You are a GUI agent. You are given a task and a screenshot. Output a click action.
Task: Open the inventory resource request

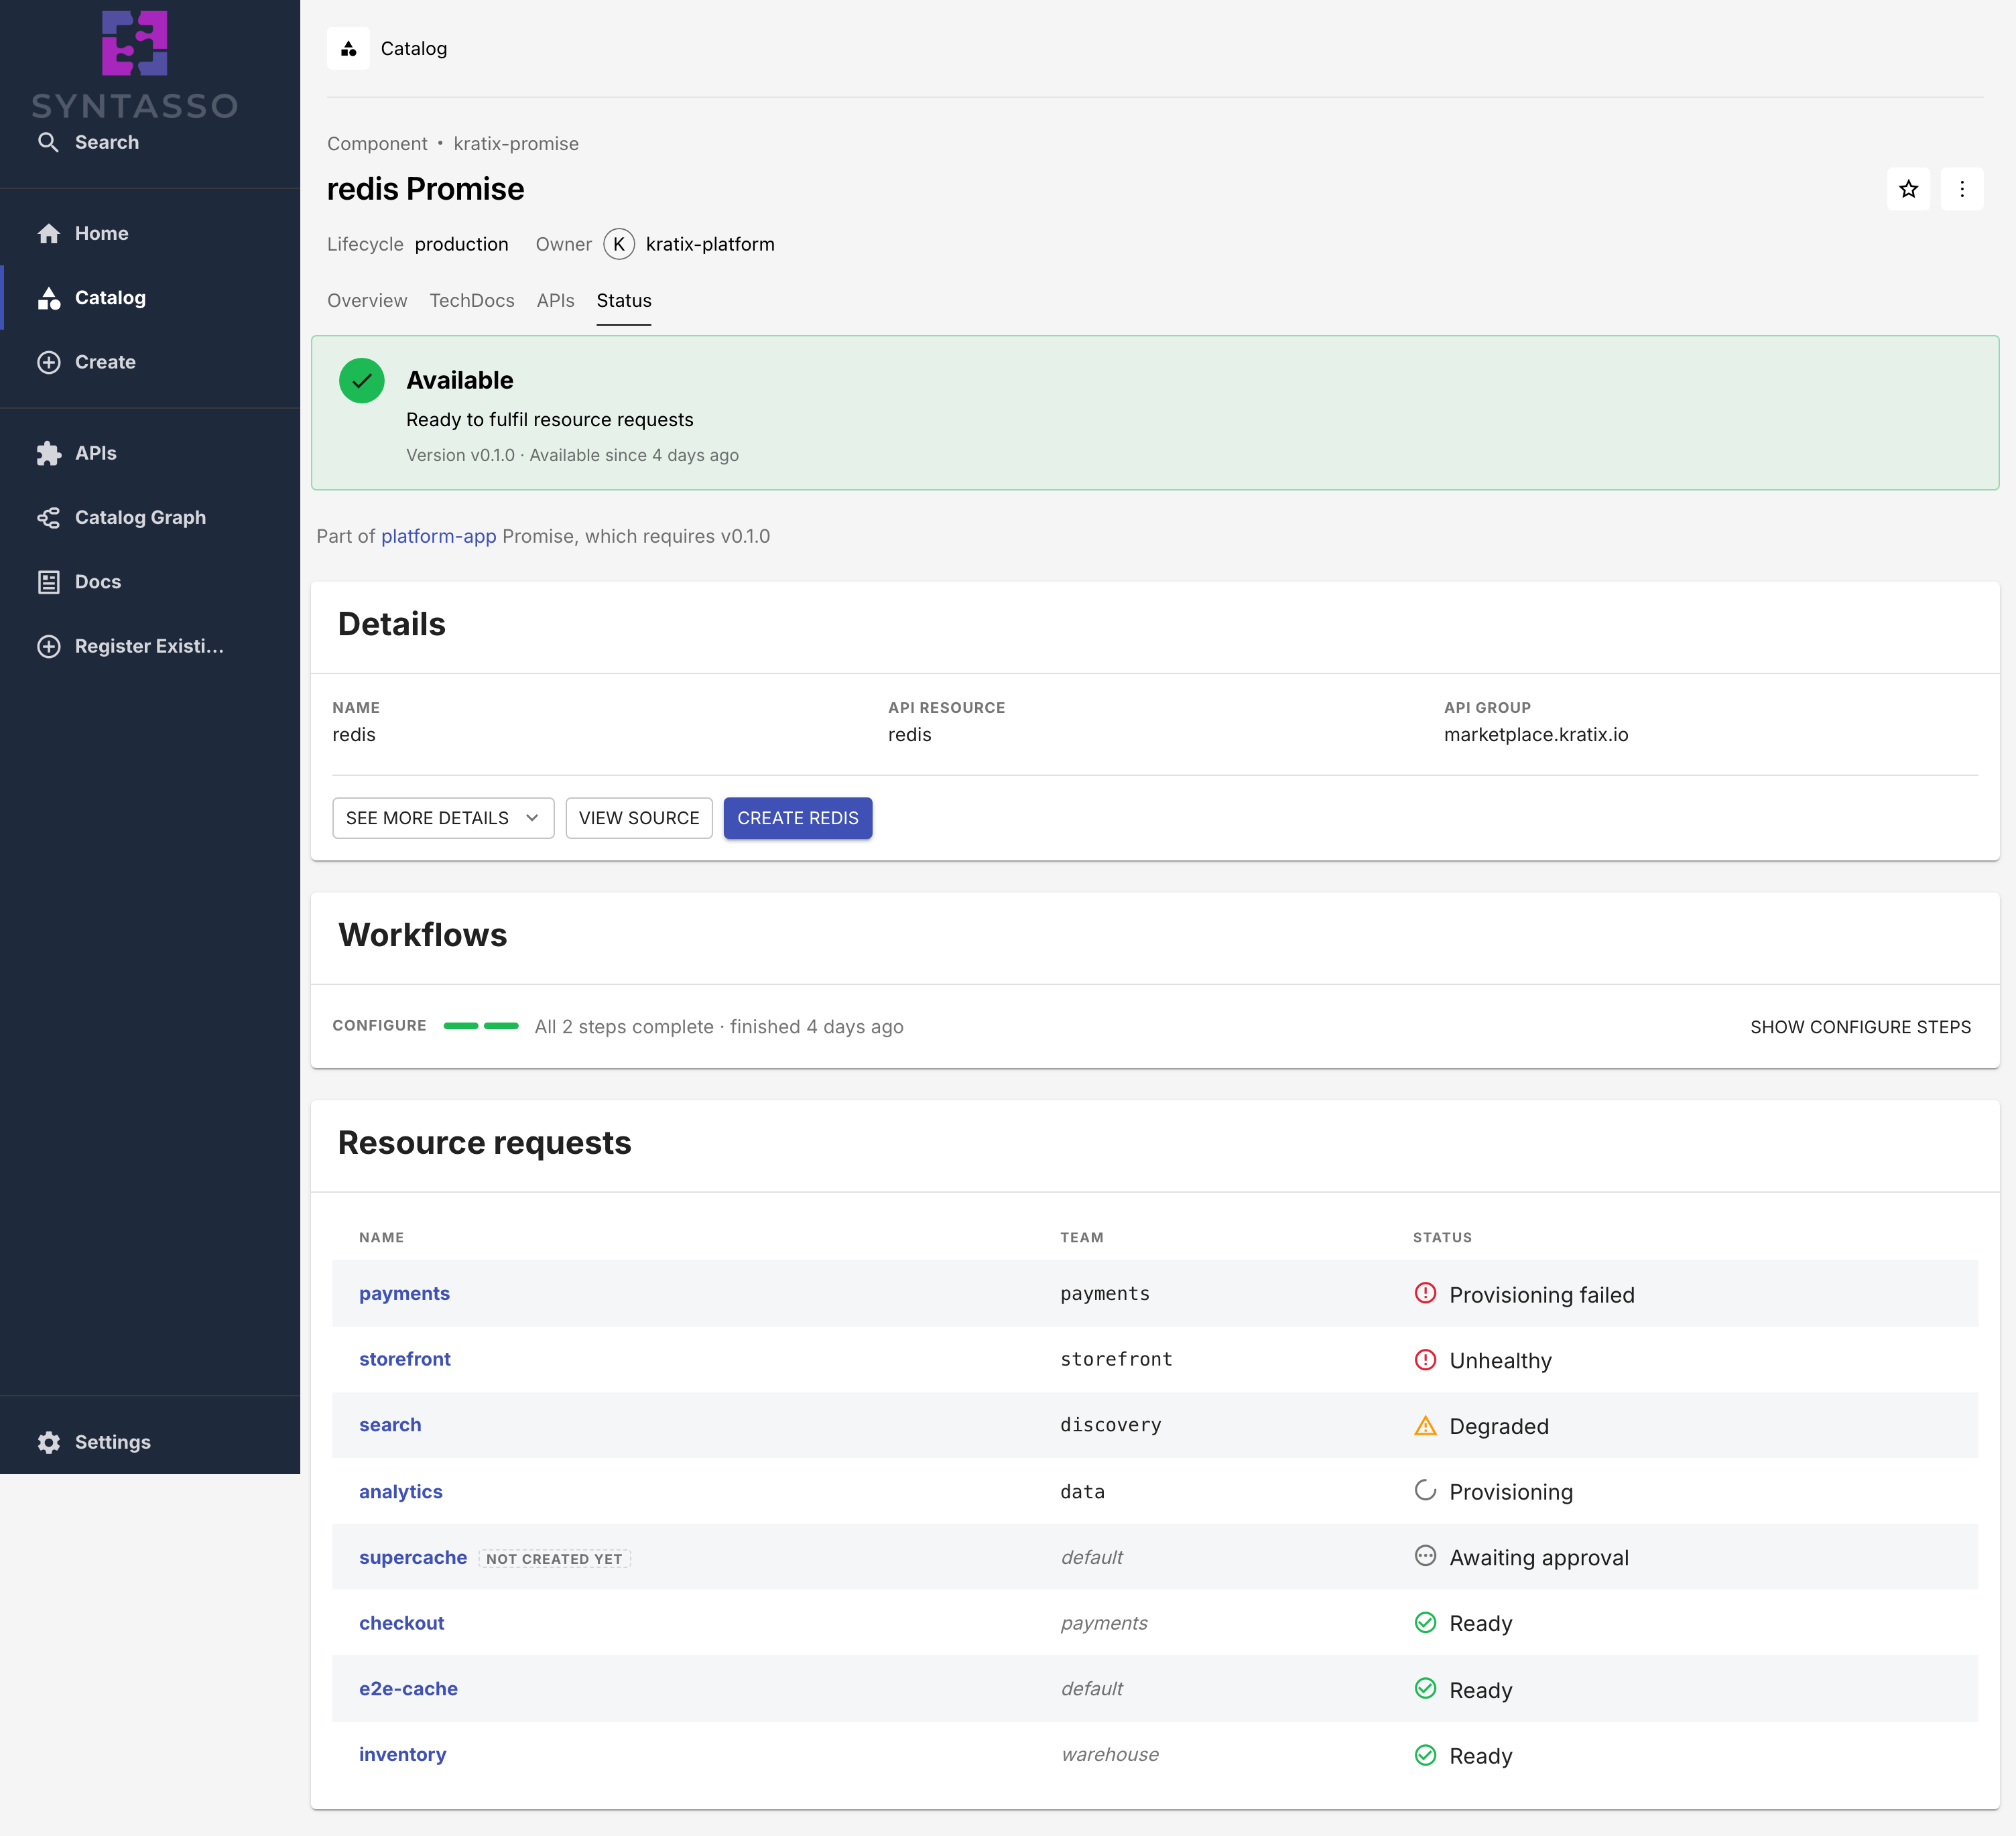(x=403, y=1755)
